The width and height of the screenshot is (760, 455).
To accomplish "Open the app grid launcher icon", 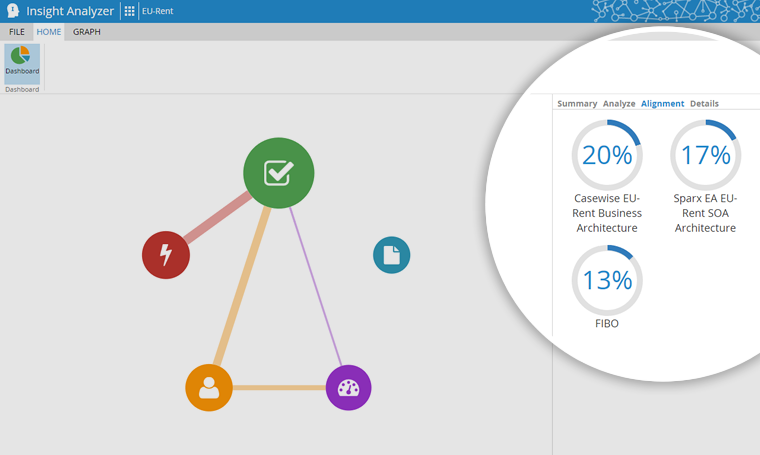I will pos(129,11).
